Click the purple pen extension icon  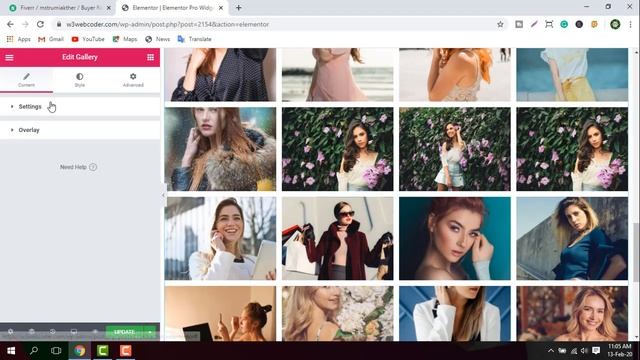pos(534,24)
